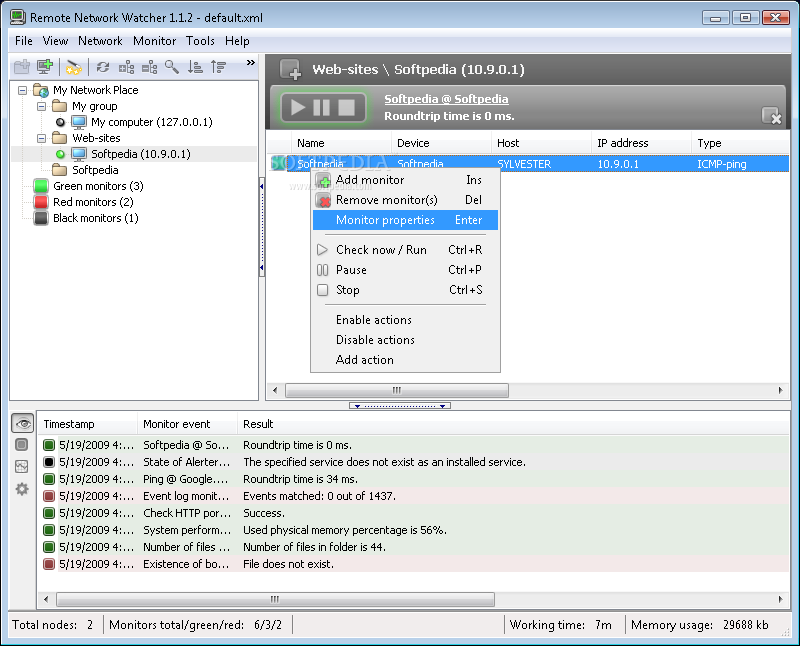Click the add computer toolbar icon
This screenshot has width=800, height=646.
point(45,66)
